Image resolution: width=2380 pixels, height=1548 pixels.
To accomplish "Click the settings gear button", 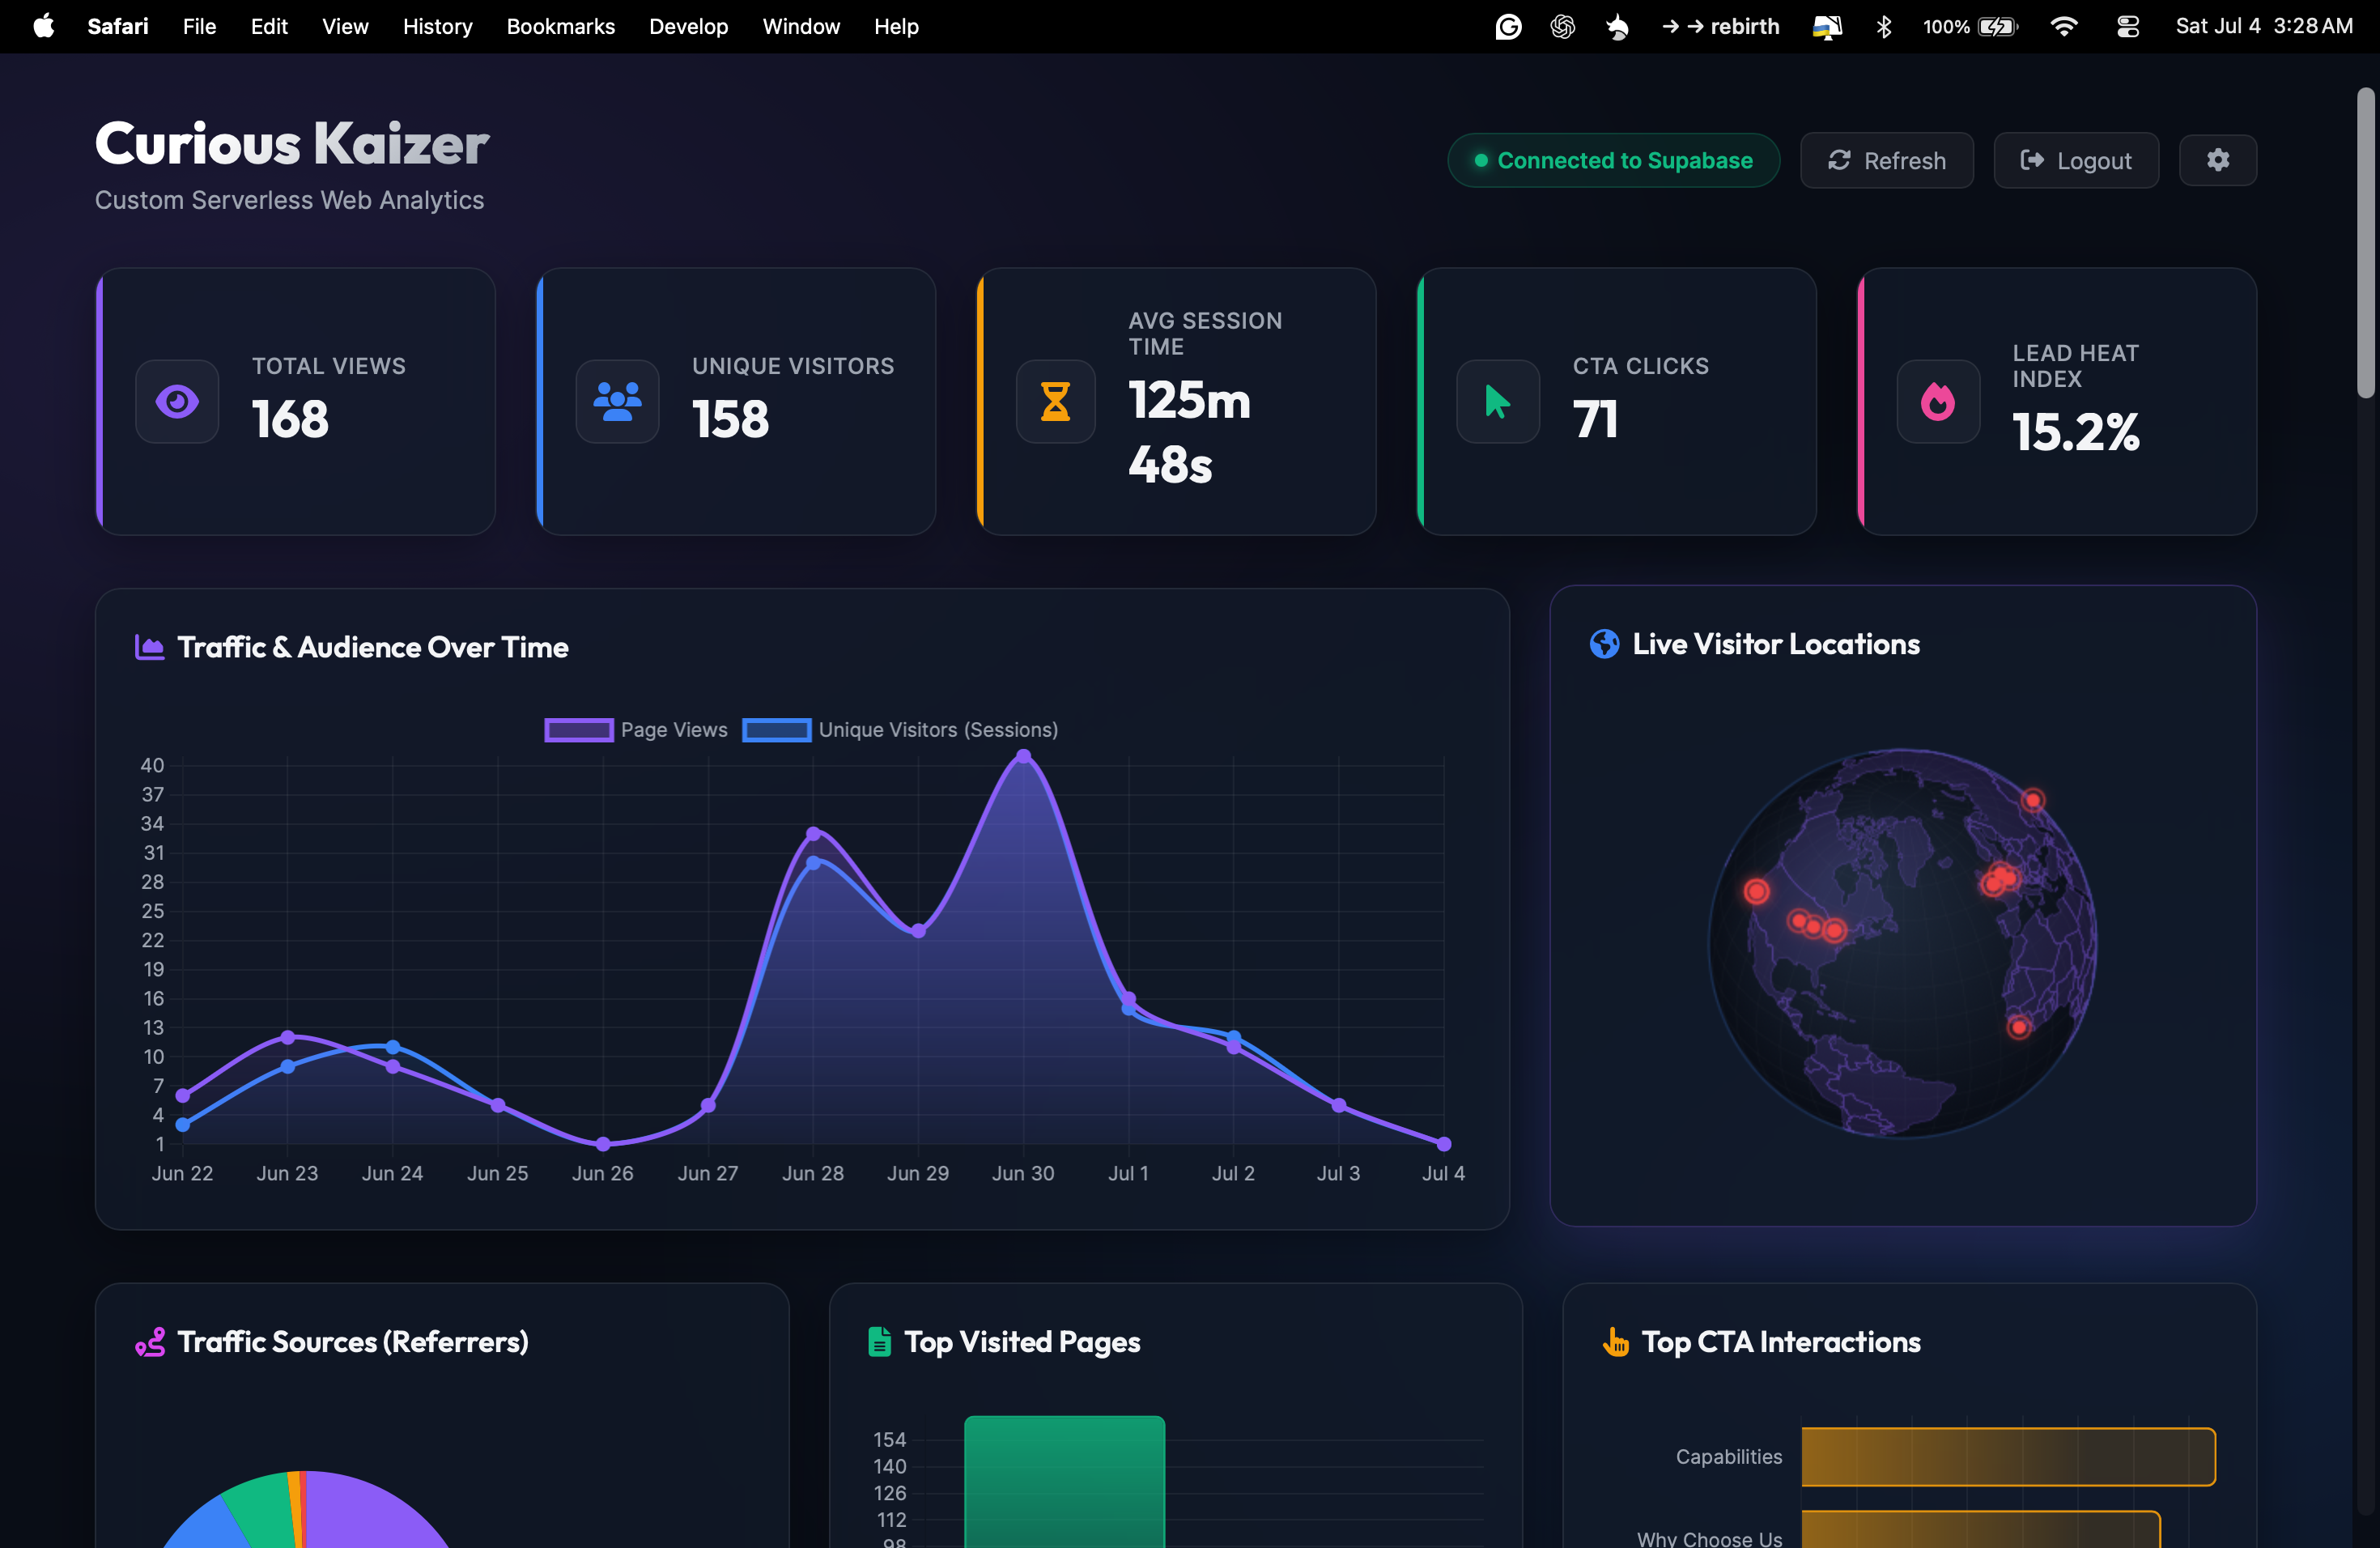I will (2217, 160).
